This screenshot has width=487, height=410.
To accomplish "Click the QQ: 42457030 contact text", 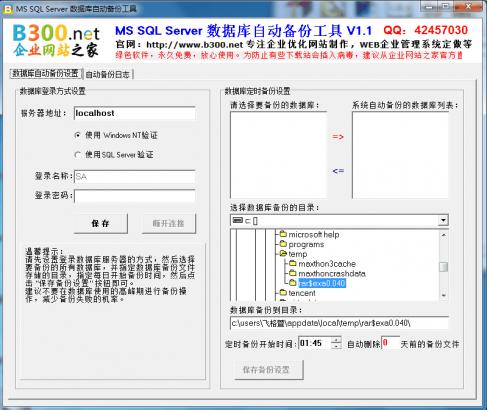I will pos(426,30).
